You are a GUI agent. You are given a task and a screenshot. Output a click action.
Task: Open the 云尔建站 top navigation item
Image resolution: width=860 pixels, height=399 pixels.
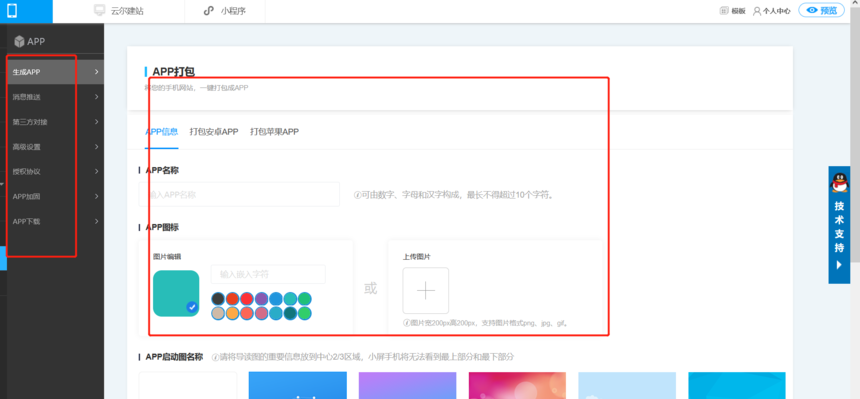pyautogui.click(x=118, y=11)
